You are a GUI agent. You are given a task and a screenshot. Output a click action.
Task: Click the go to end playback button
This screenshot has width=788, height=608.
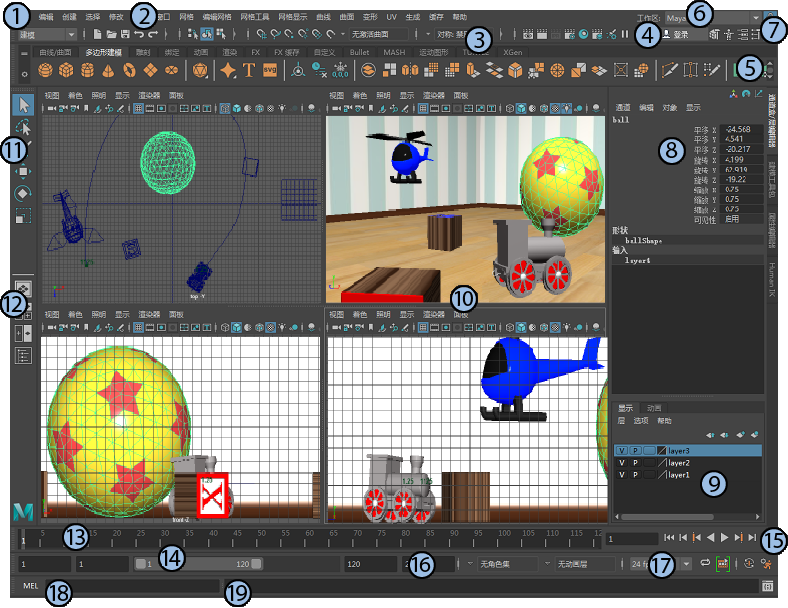752,538
